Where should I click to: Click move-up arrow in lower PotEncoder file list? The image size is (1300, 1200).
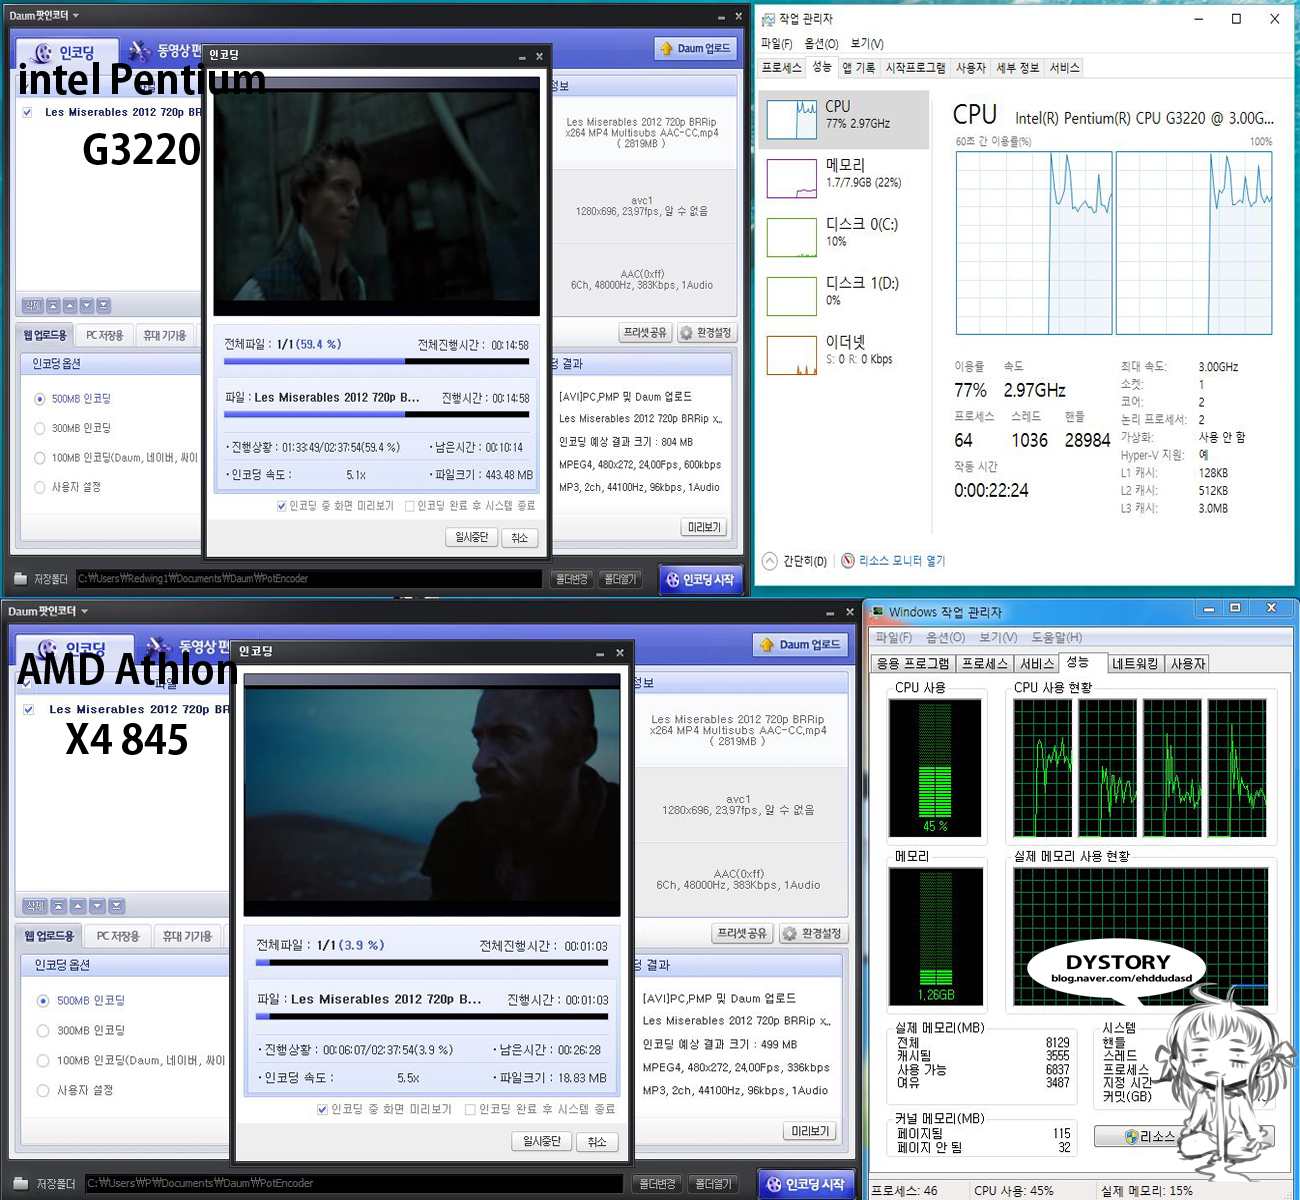coord(78,906)
